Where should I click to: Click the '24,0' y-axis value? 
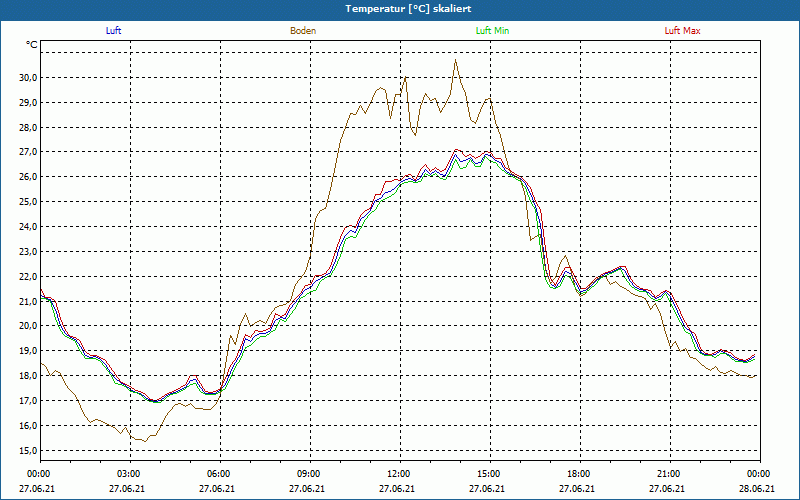click(28, 227)
